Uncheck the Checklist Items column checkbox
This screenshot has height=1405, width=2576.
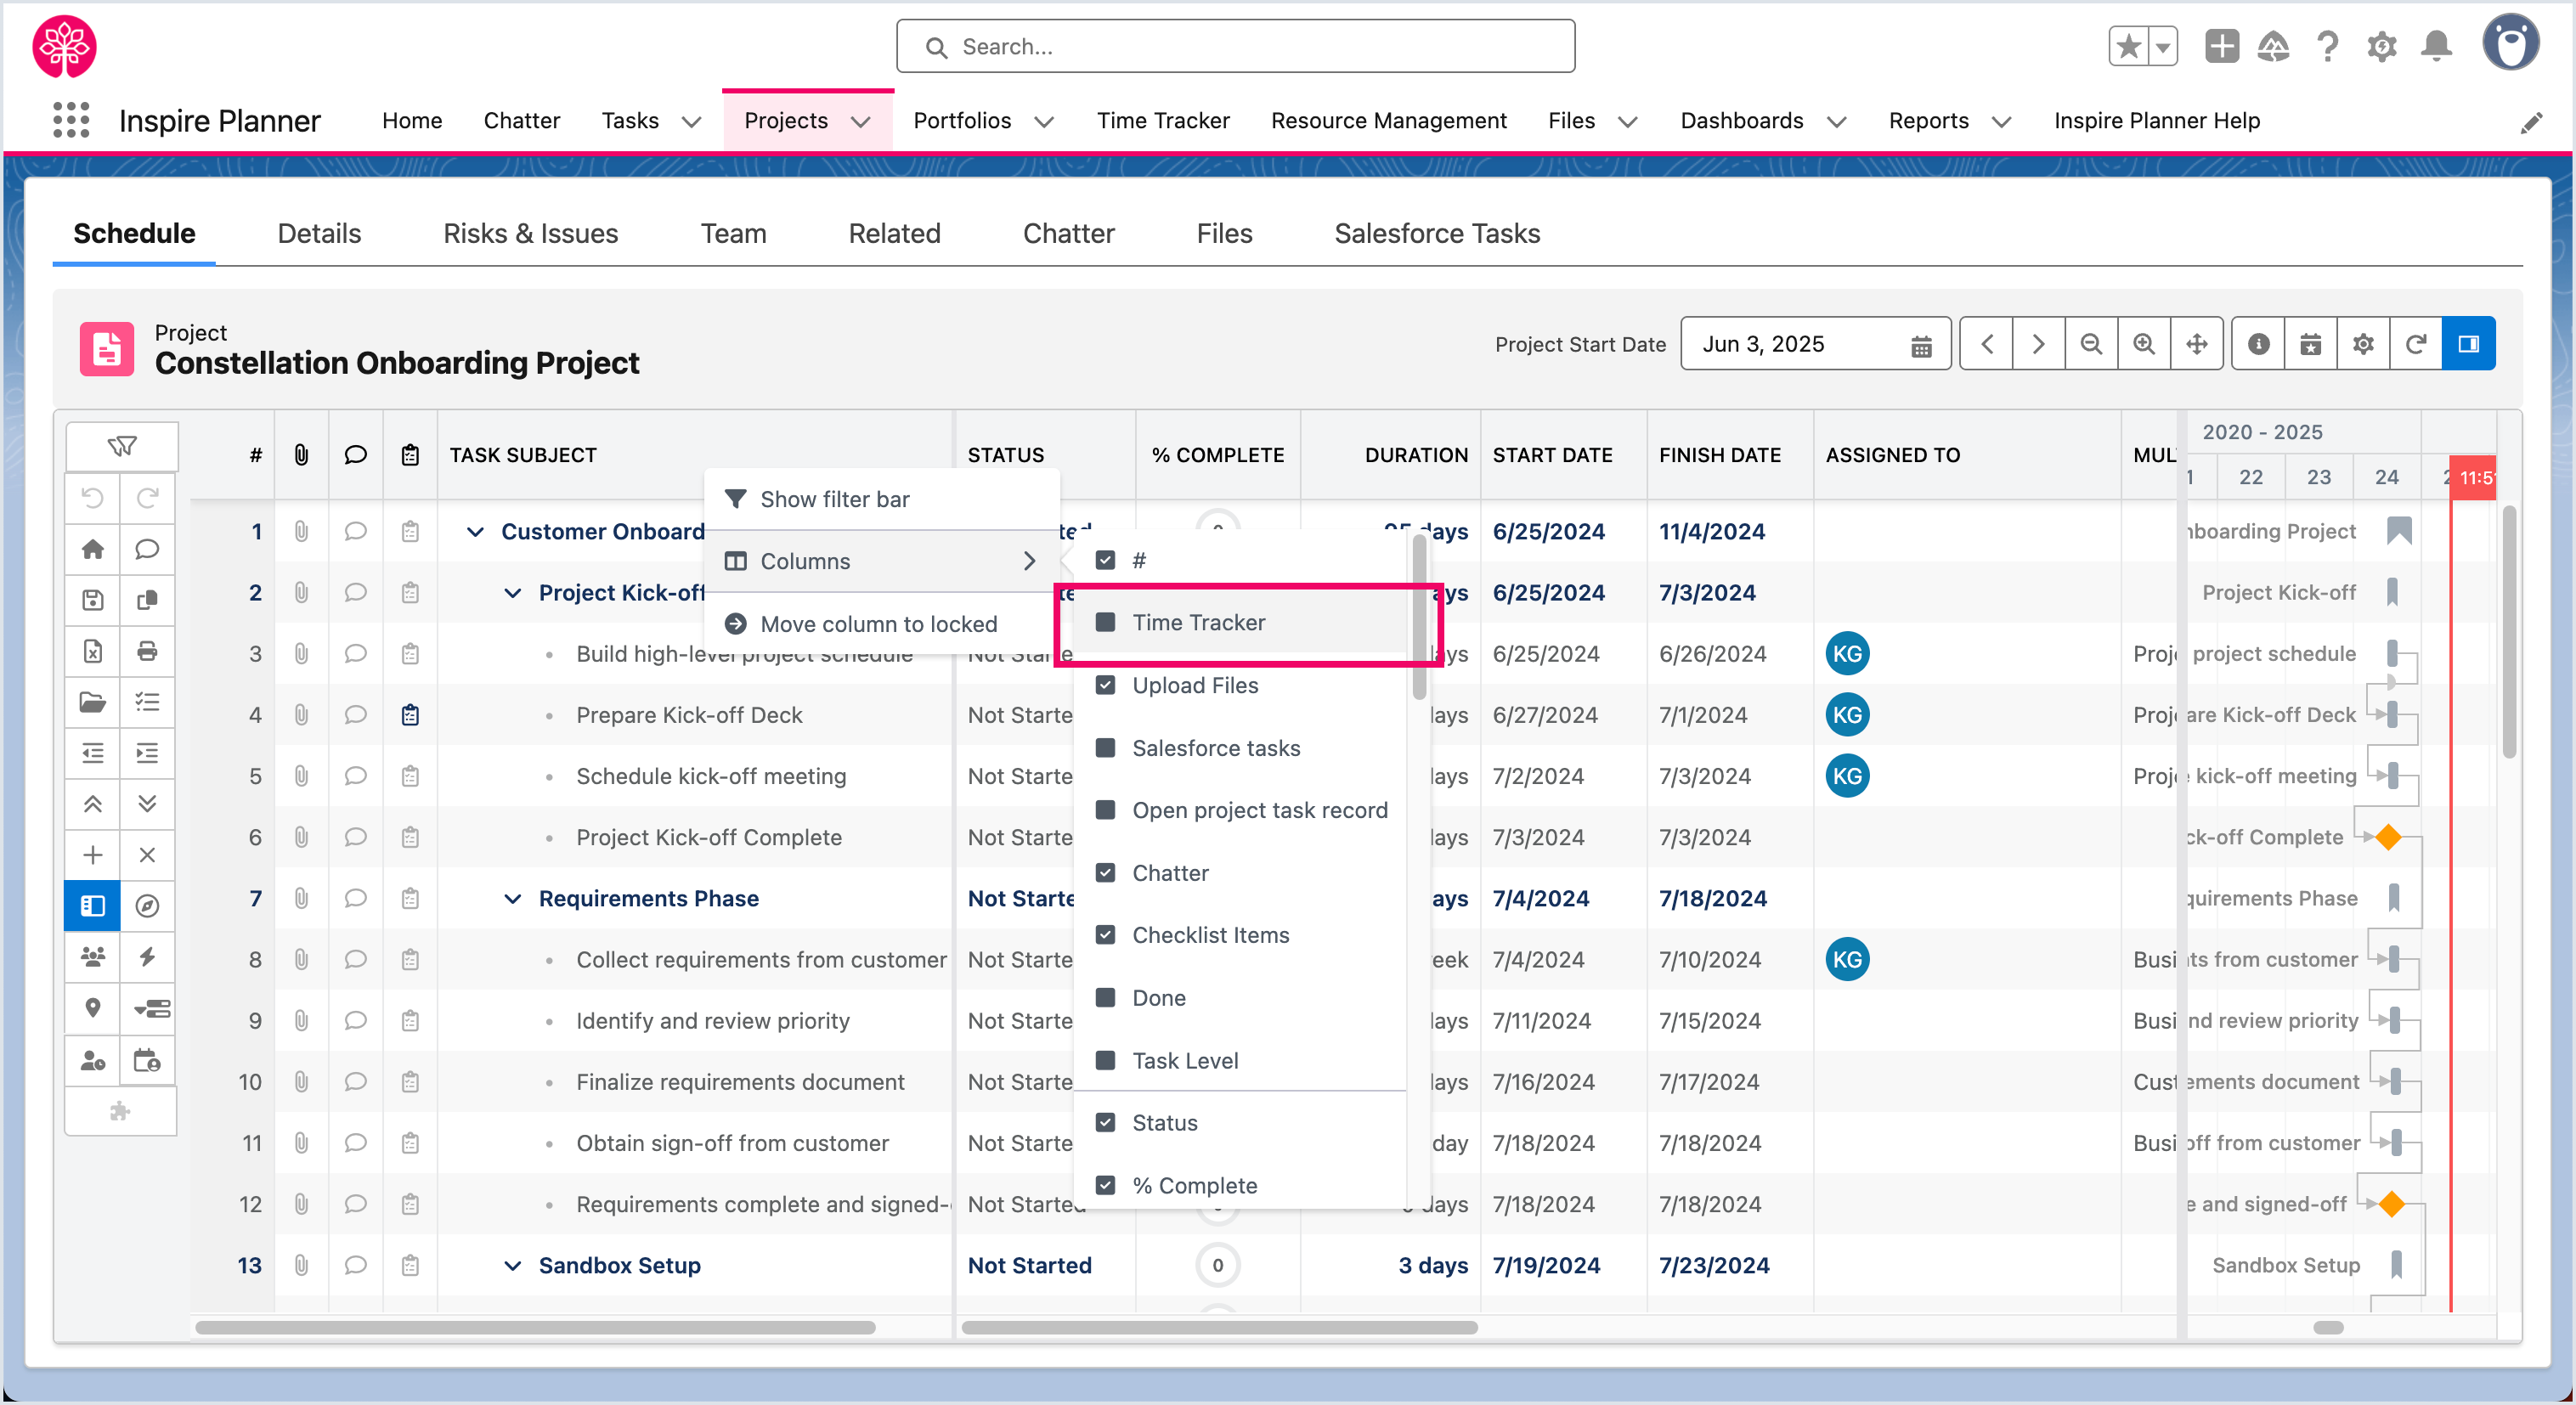(1105, 935)
